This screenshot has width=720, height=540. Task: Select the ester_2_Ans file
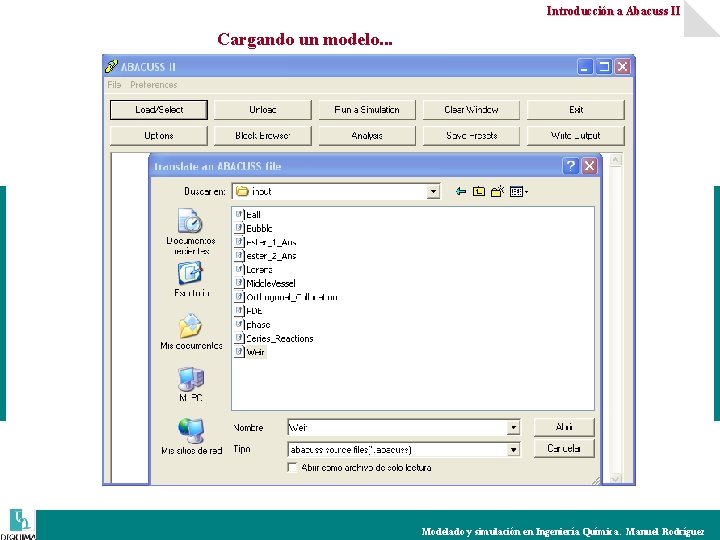tap(265, 256)
